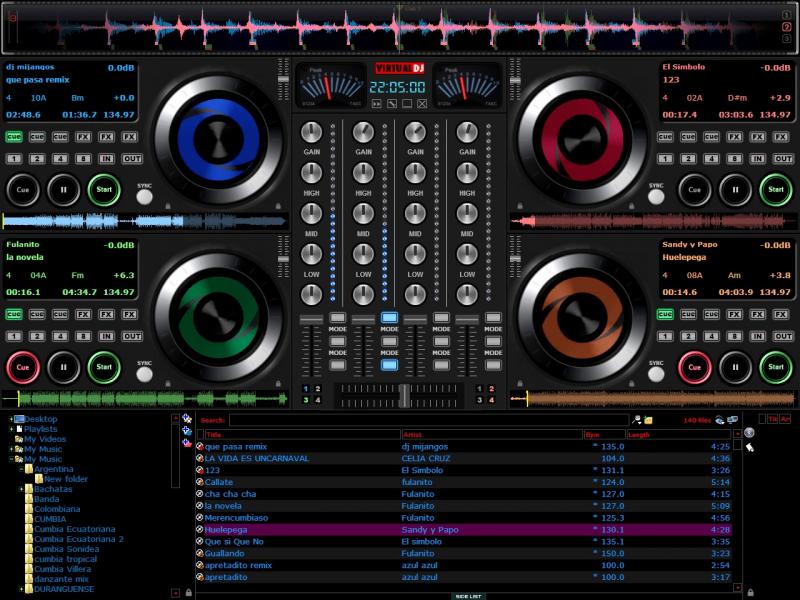Click the yellow folder icon beside the search field
This screenshot has height=600, width=800.
point(648,420)
